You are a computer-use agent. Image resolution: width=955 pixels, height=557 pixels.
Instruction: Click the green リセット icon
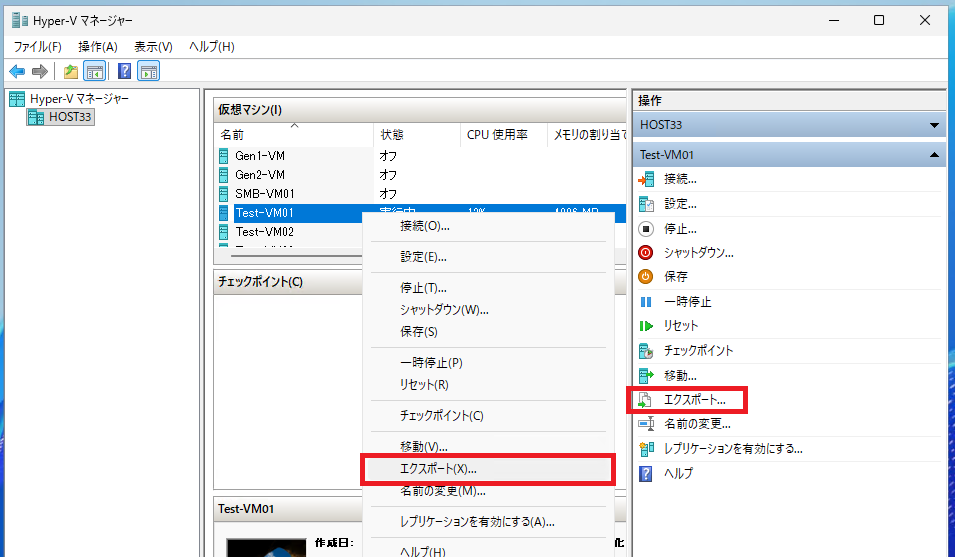[646, 326]
